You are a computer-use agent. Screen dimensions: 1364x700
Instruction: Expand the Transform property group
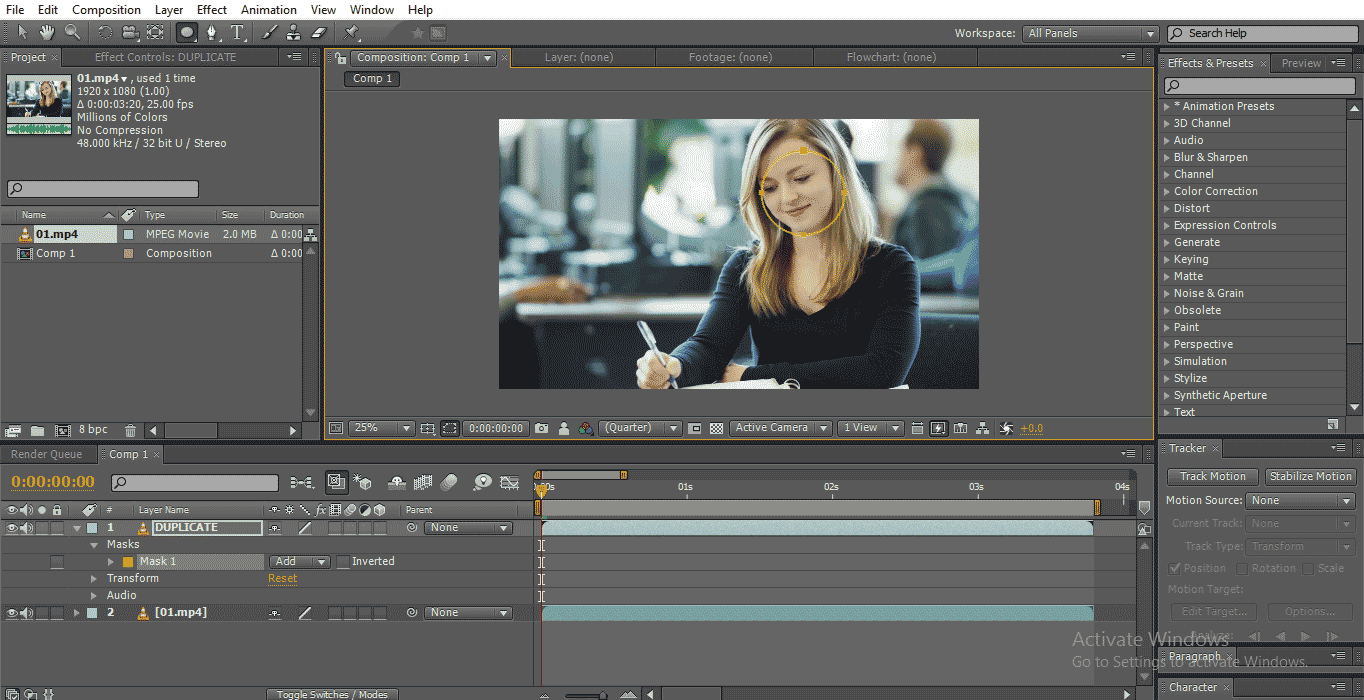[95, 579]
